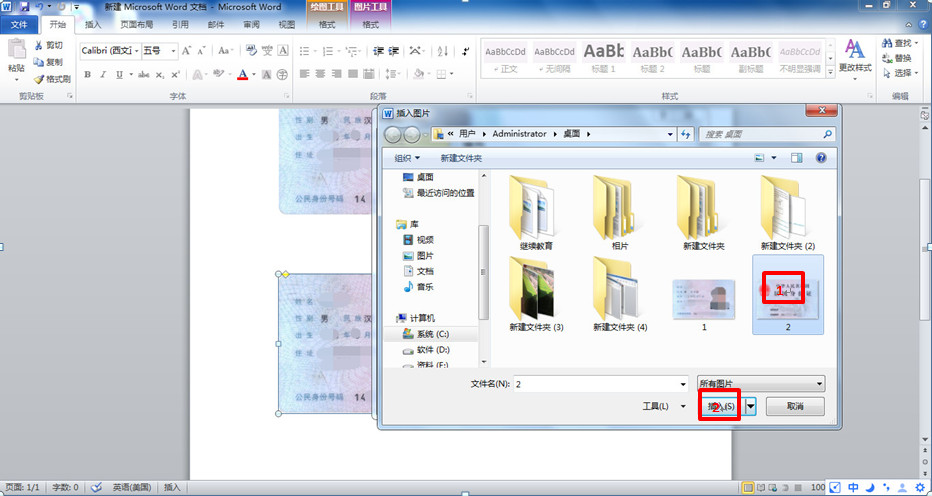Select the 相片 folder

(620, 213)
